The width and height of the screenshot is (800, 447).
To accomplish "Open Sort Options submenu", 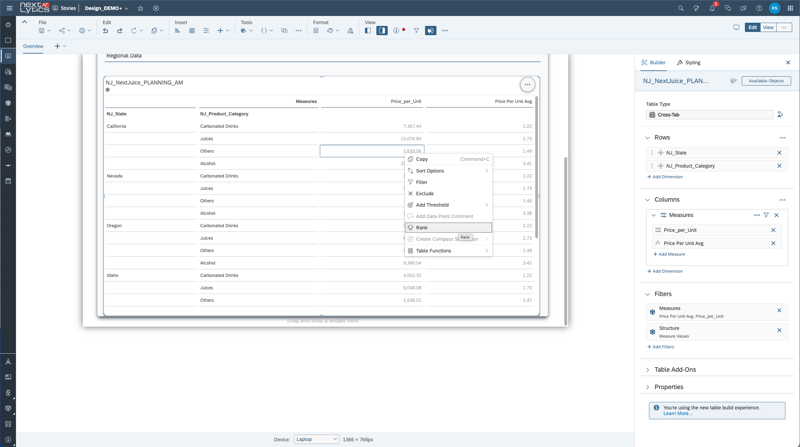I will pos(448,171).
